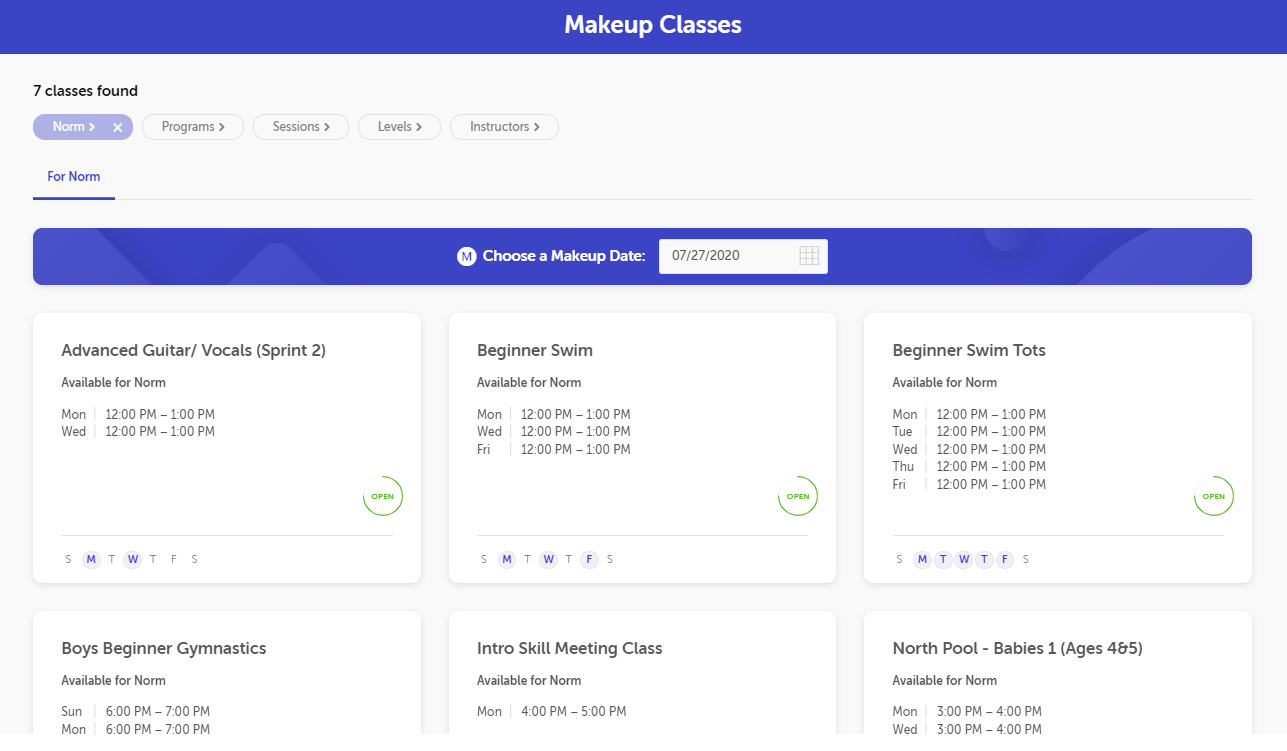
Task: Remove the Norm filter with the X
Action: (x=117, y=127)
